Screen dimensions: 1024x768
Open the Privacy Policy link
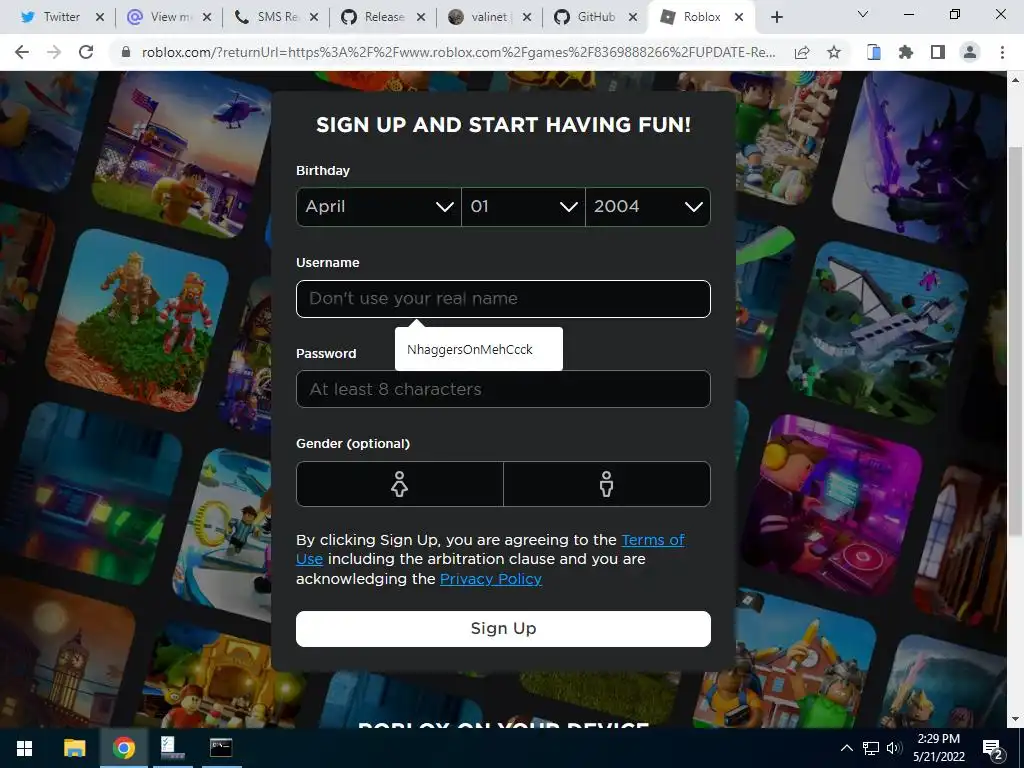490,579
